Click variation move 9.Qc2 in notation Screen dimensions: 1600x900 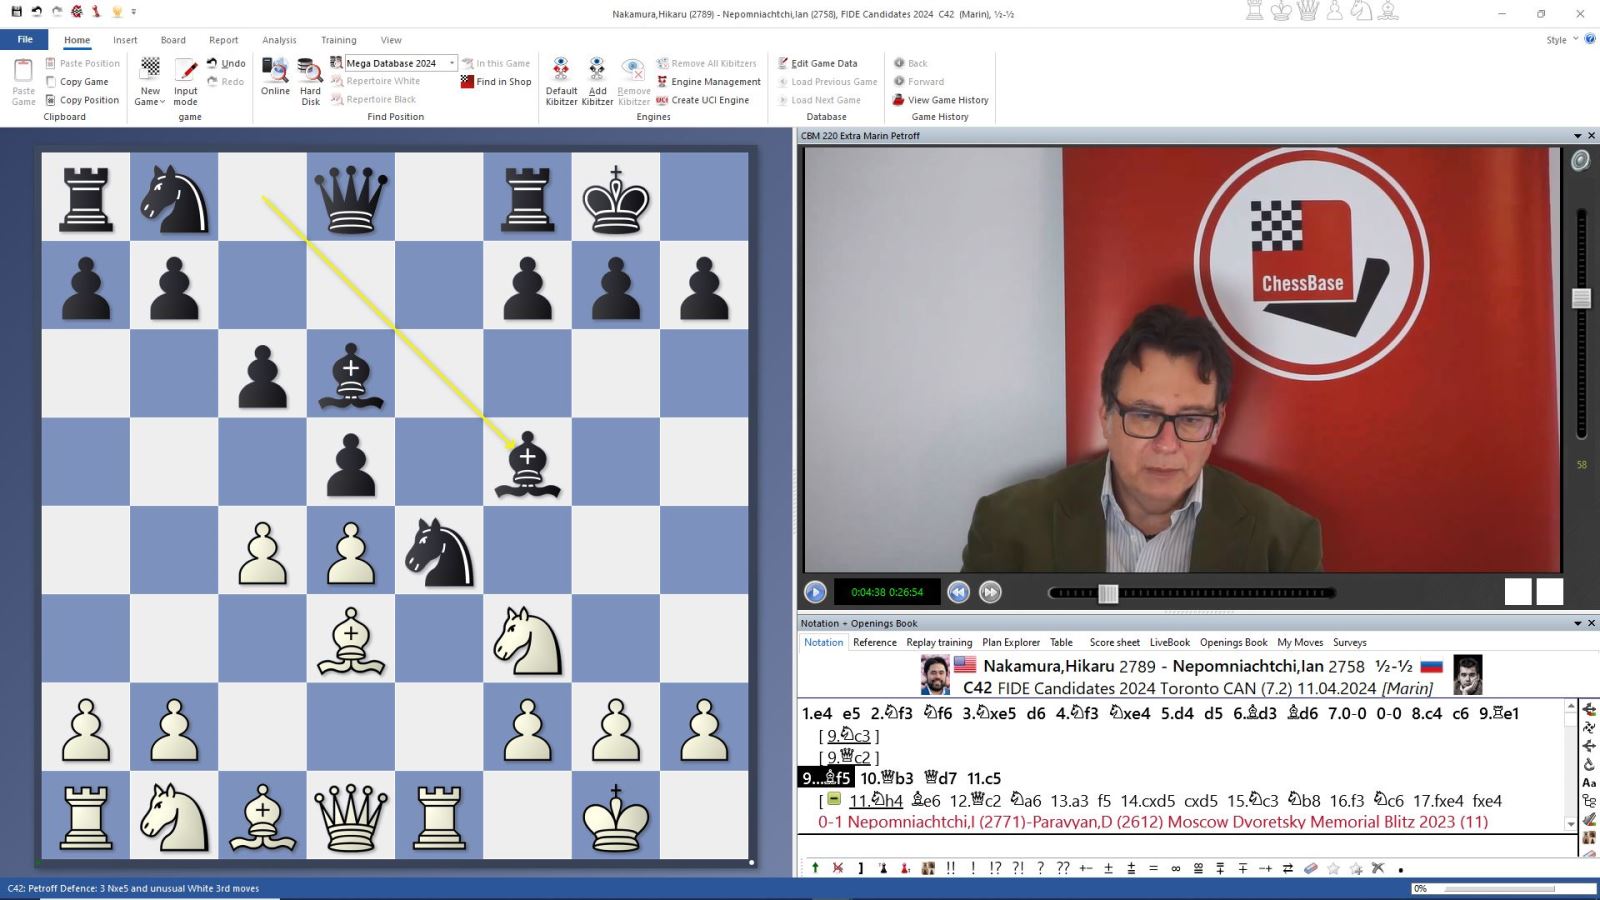[x=849, y=758]
